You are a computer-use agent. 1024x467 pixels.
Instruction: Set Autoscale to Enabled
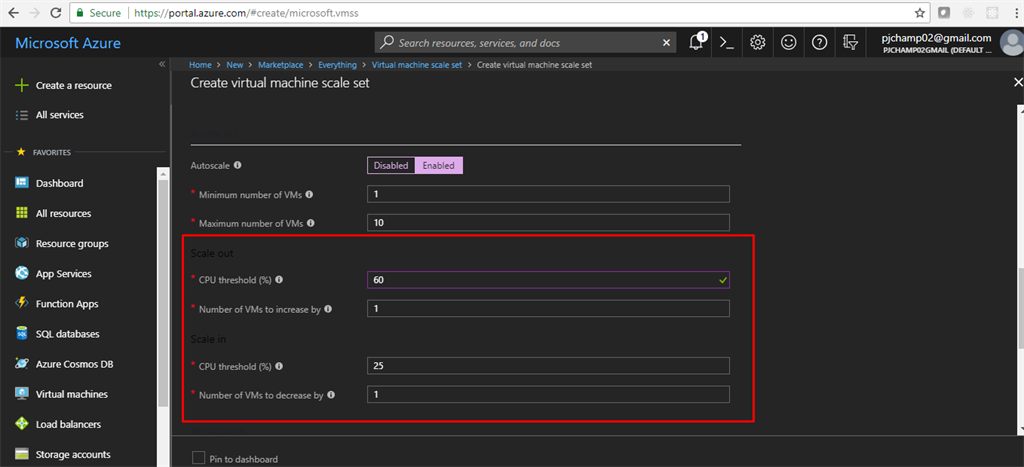click(438, 165)
